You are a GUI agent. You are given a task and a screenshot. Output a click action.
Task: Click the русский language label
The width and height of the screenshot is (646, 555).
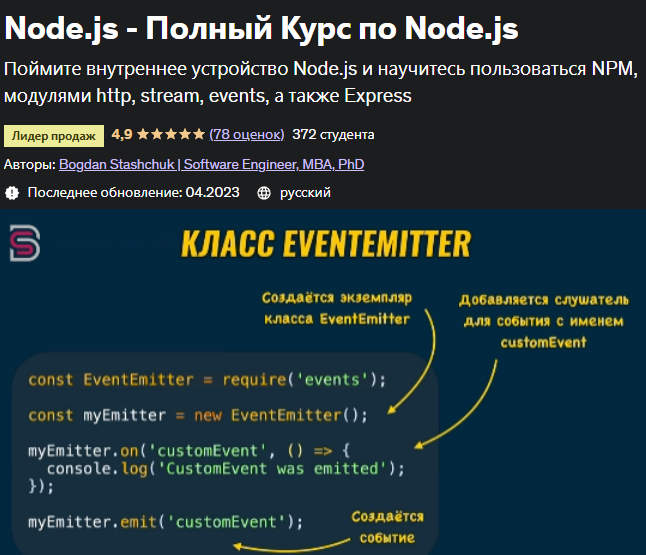pos(305,193)
